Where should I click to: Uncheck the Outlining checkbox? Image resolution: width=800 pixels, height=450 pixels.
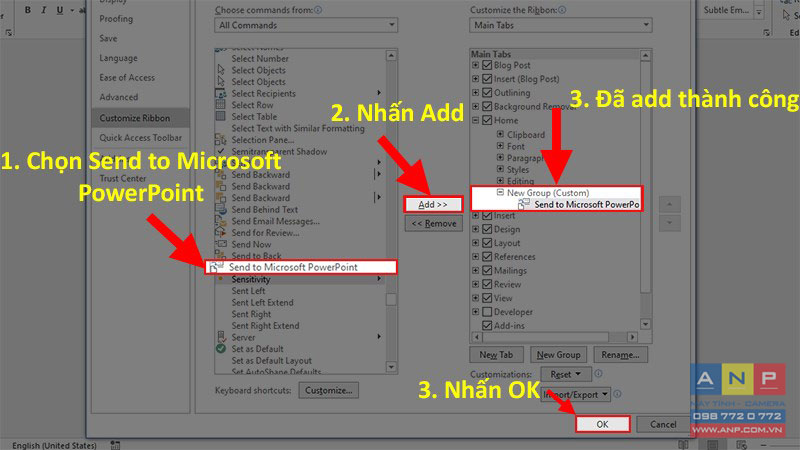click(x=487, y=92)
